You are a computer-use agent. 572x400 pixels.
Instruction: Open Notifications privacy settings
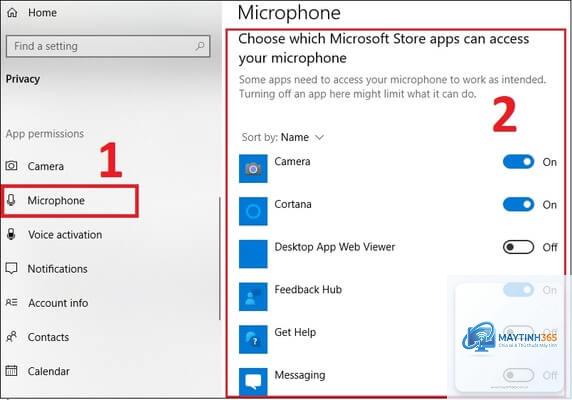47,269
